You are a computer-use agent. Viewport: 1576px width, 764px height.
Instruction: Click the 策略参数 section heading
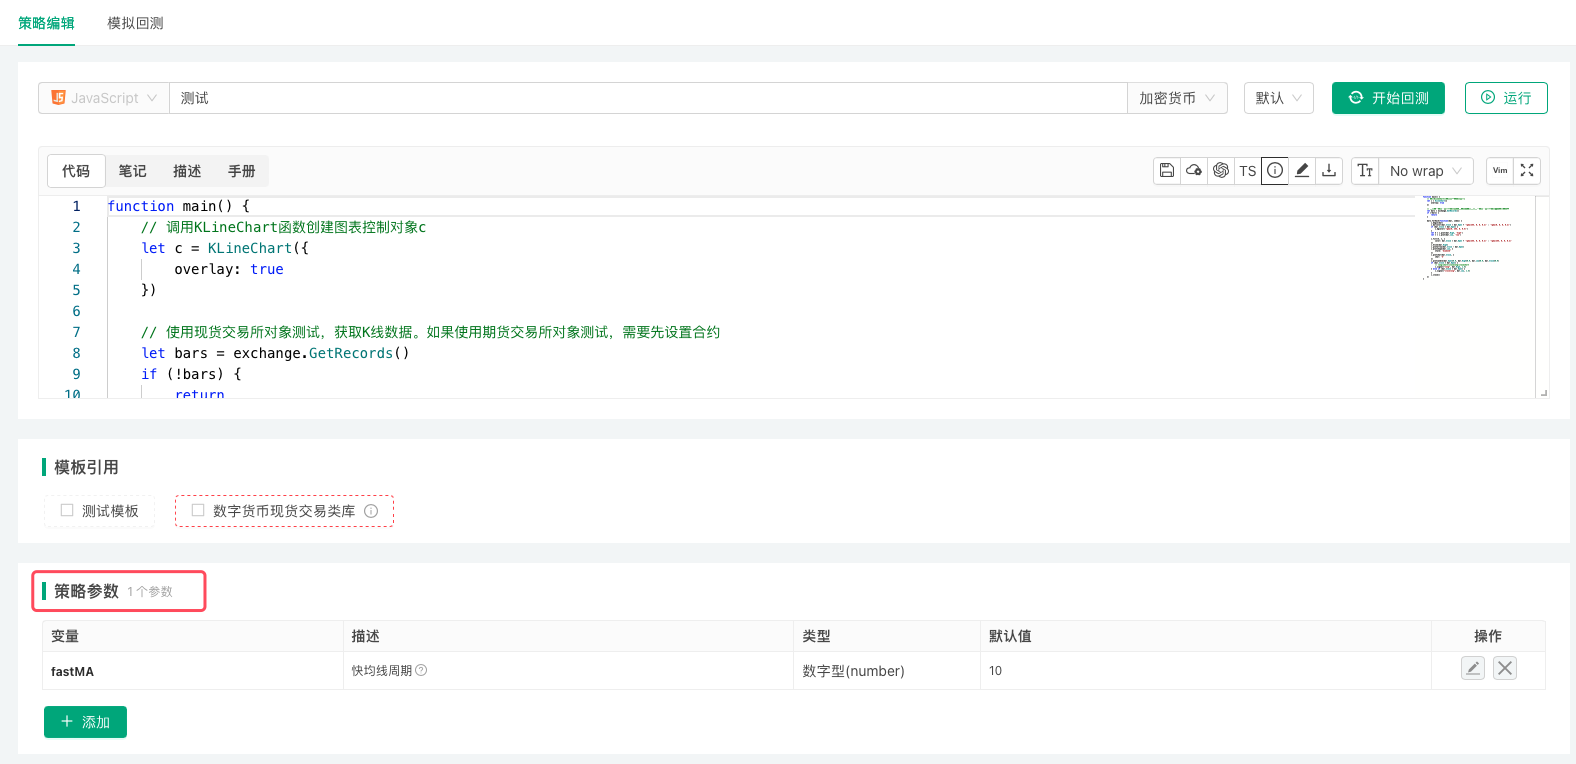(x=86, y=591)
